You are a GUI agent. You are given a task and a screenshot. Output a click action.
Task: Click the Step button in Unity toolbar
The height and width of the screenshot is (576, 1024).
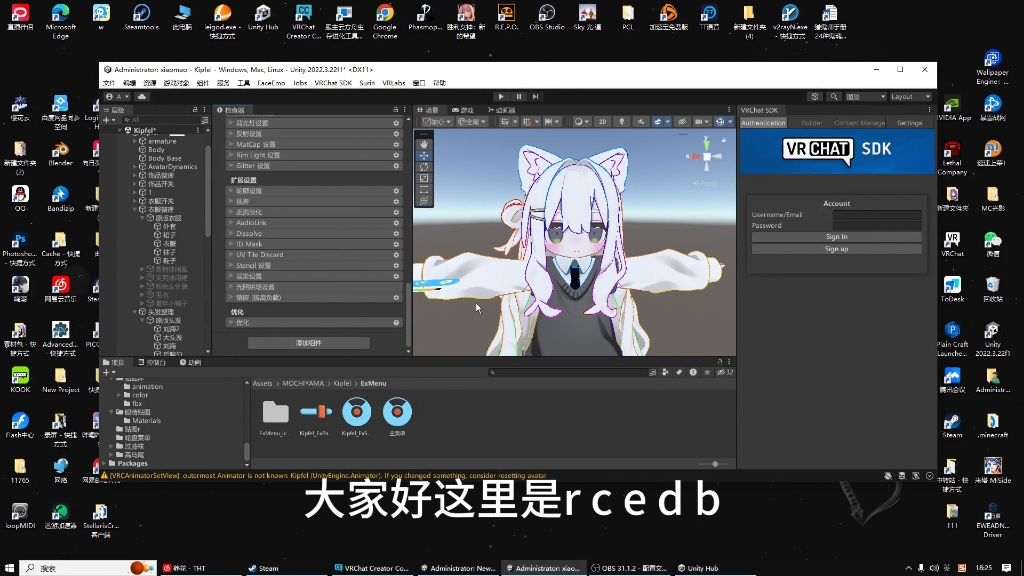tap(536, 97)
